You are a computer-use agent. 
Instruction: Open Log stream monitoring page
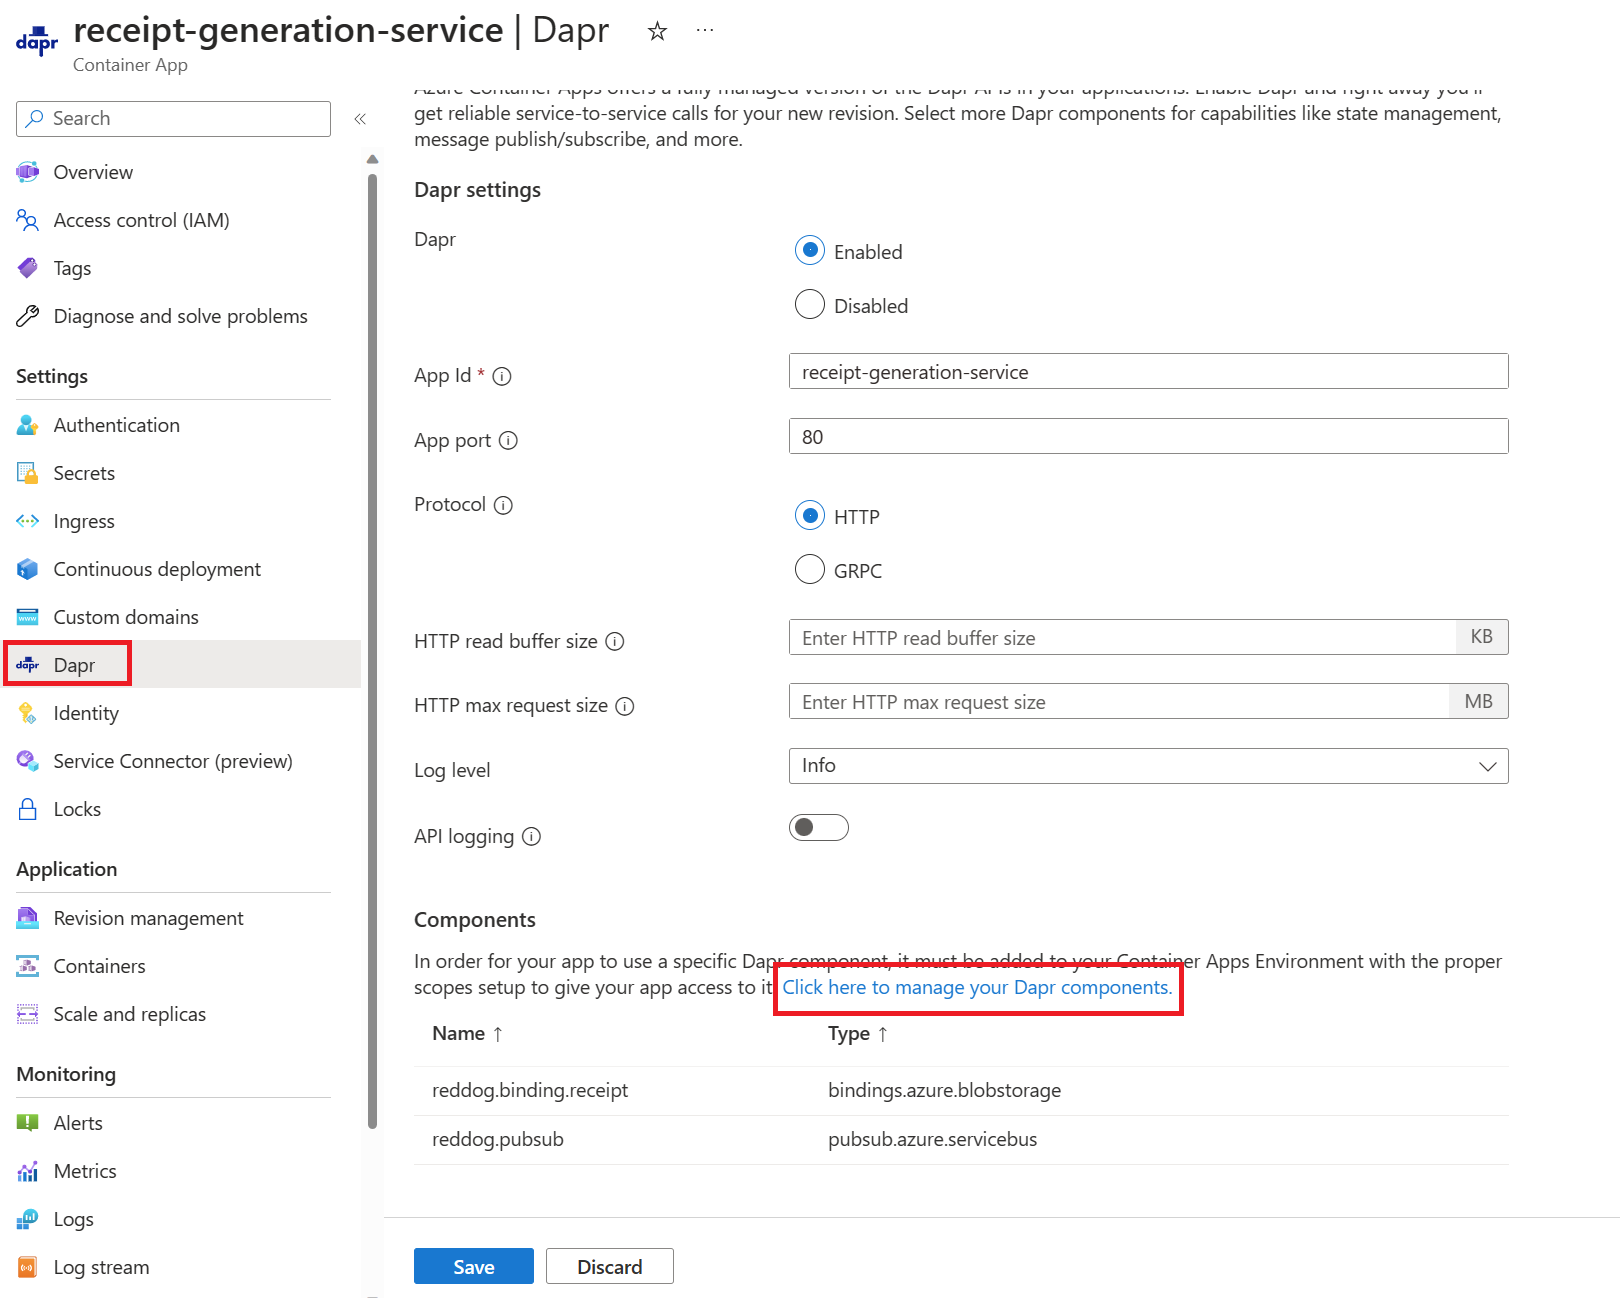click(101, 1267)
